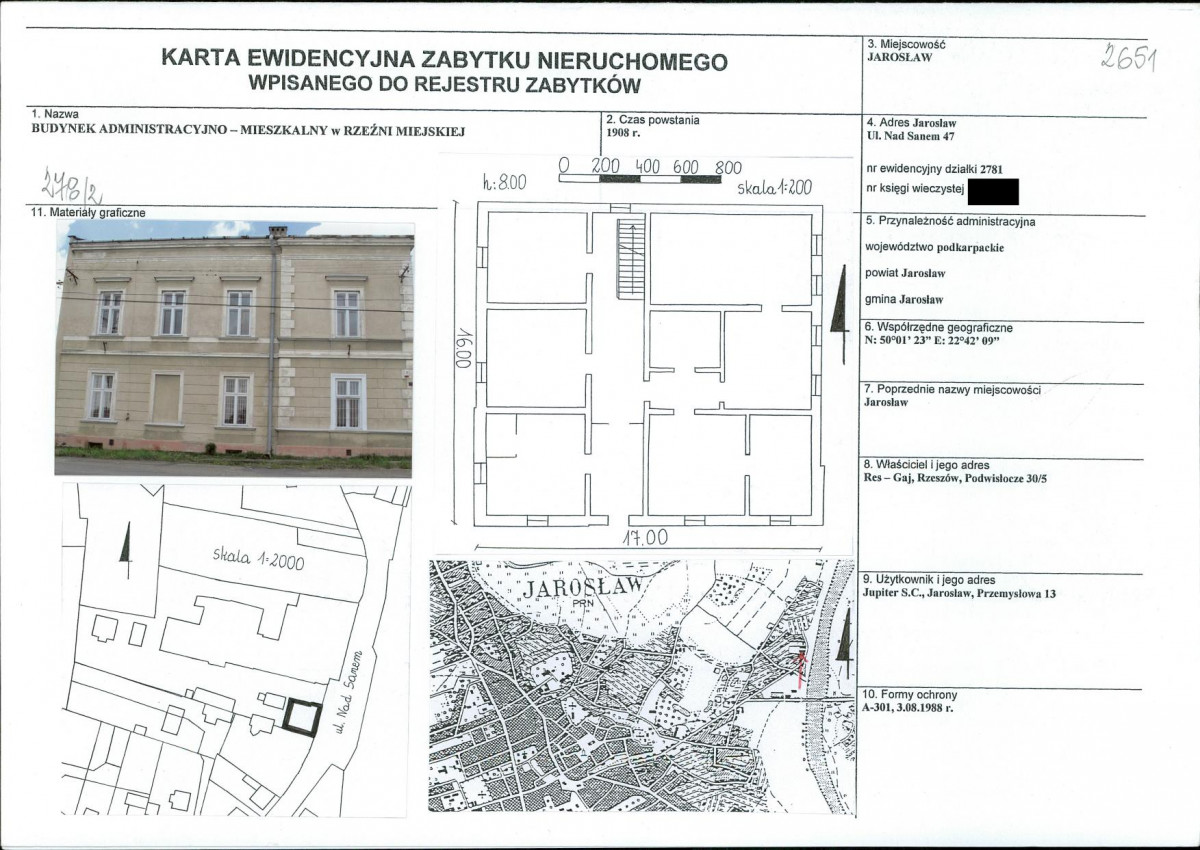Click the '1. Nazwa' field label
This screenshot has height=850, width=1200.
click(55, 115)
